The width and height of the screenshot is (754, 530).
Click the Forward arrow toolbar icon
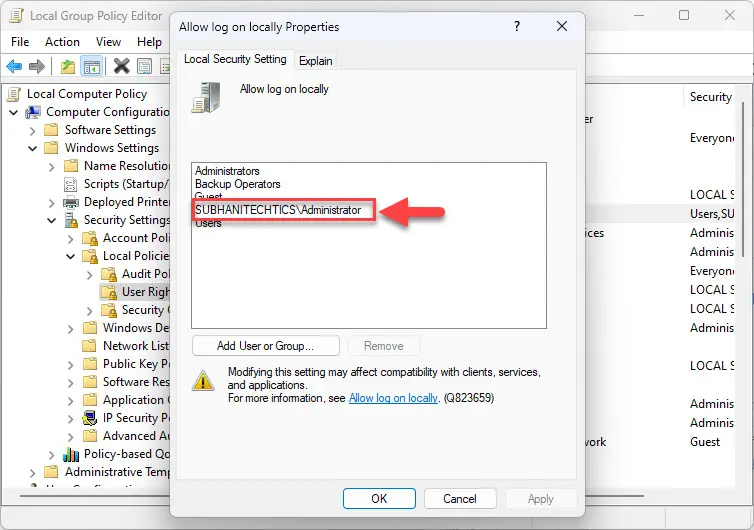point(37,66)
